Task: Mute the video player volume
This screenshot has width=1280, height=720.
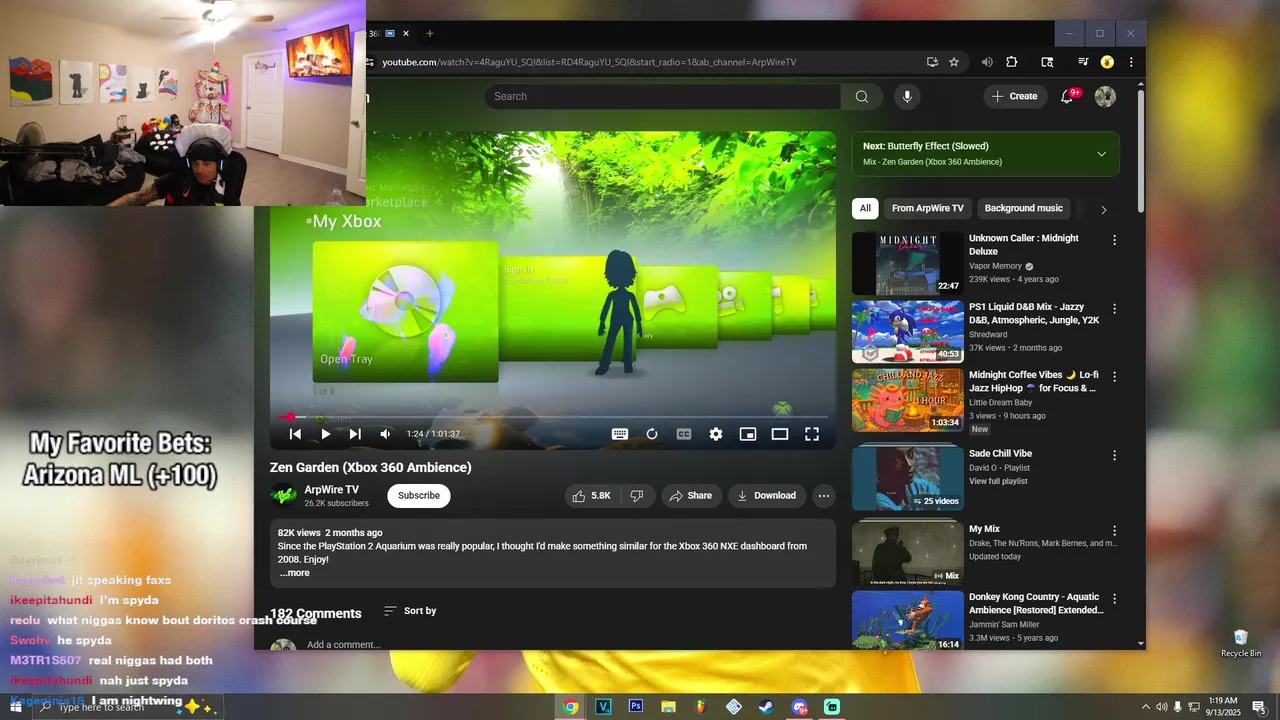Action: click(386, 434)
